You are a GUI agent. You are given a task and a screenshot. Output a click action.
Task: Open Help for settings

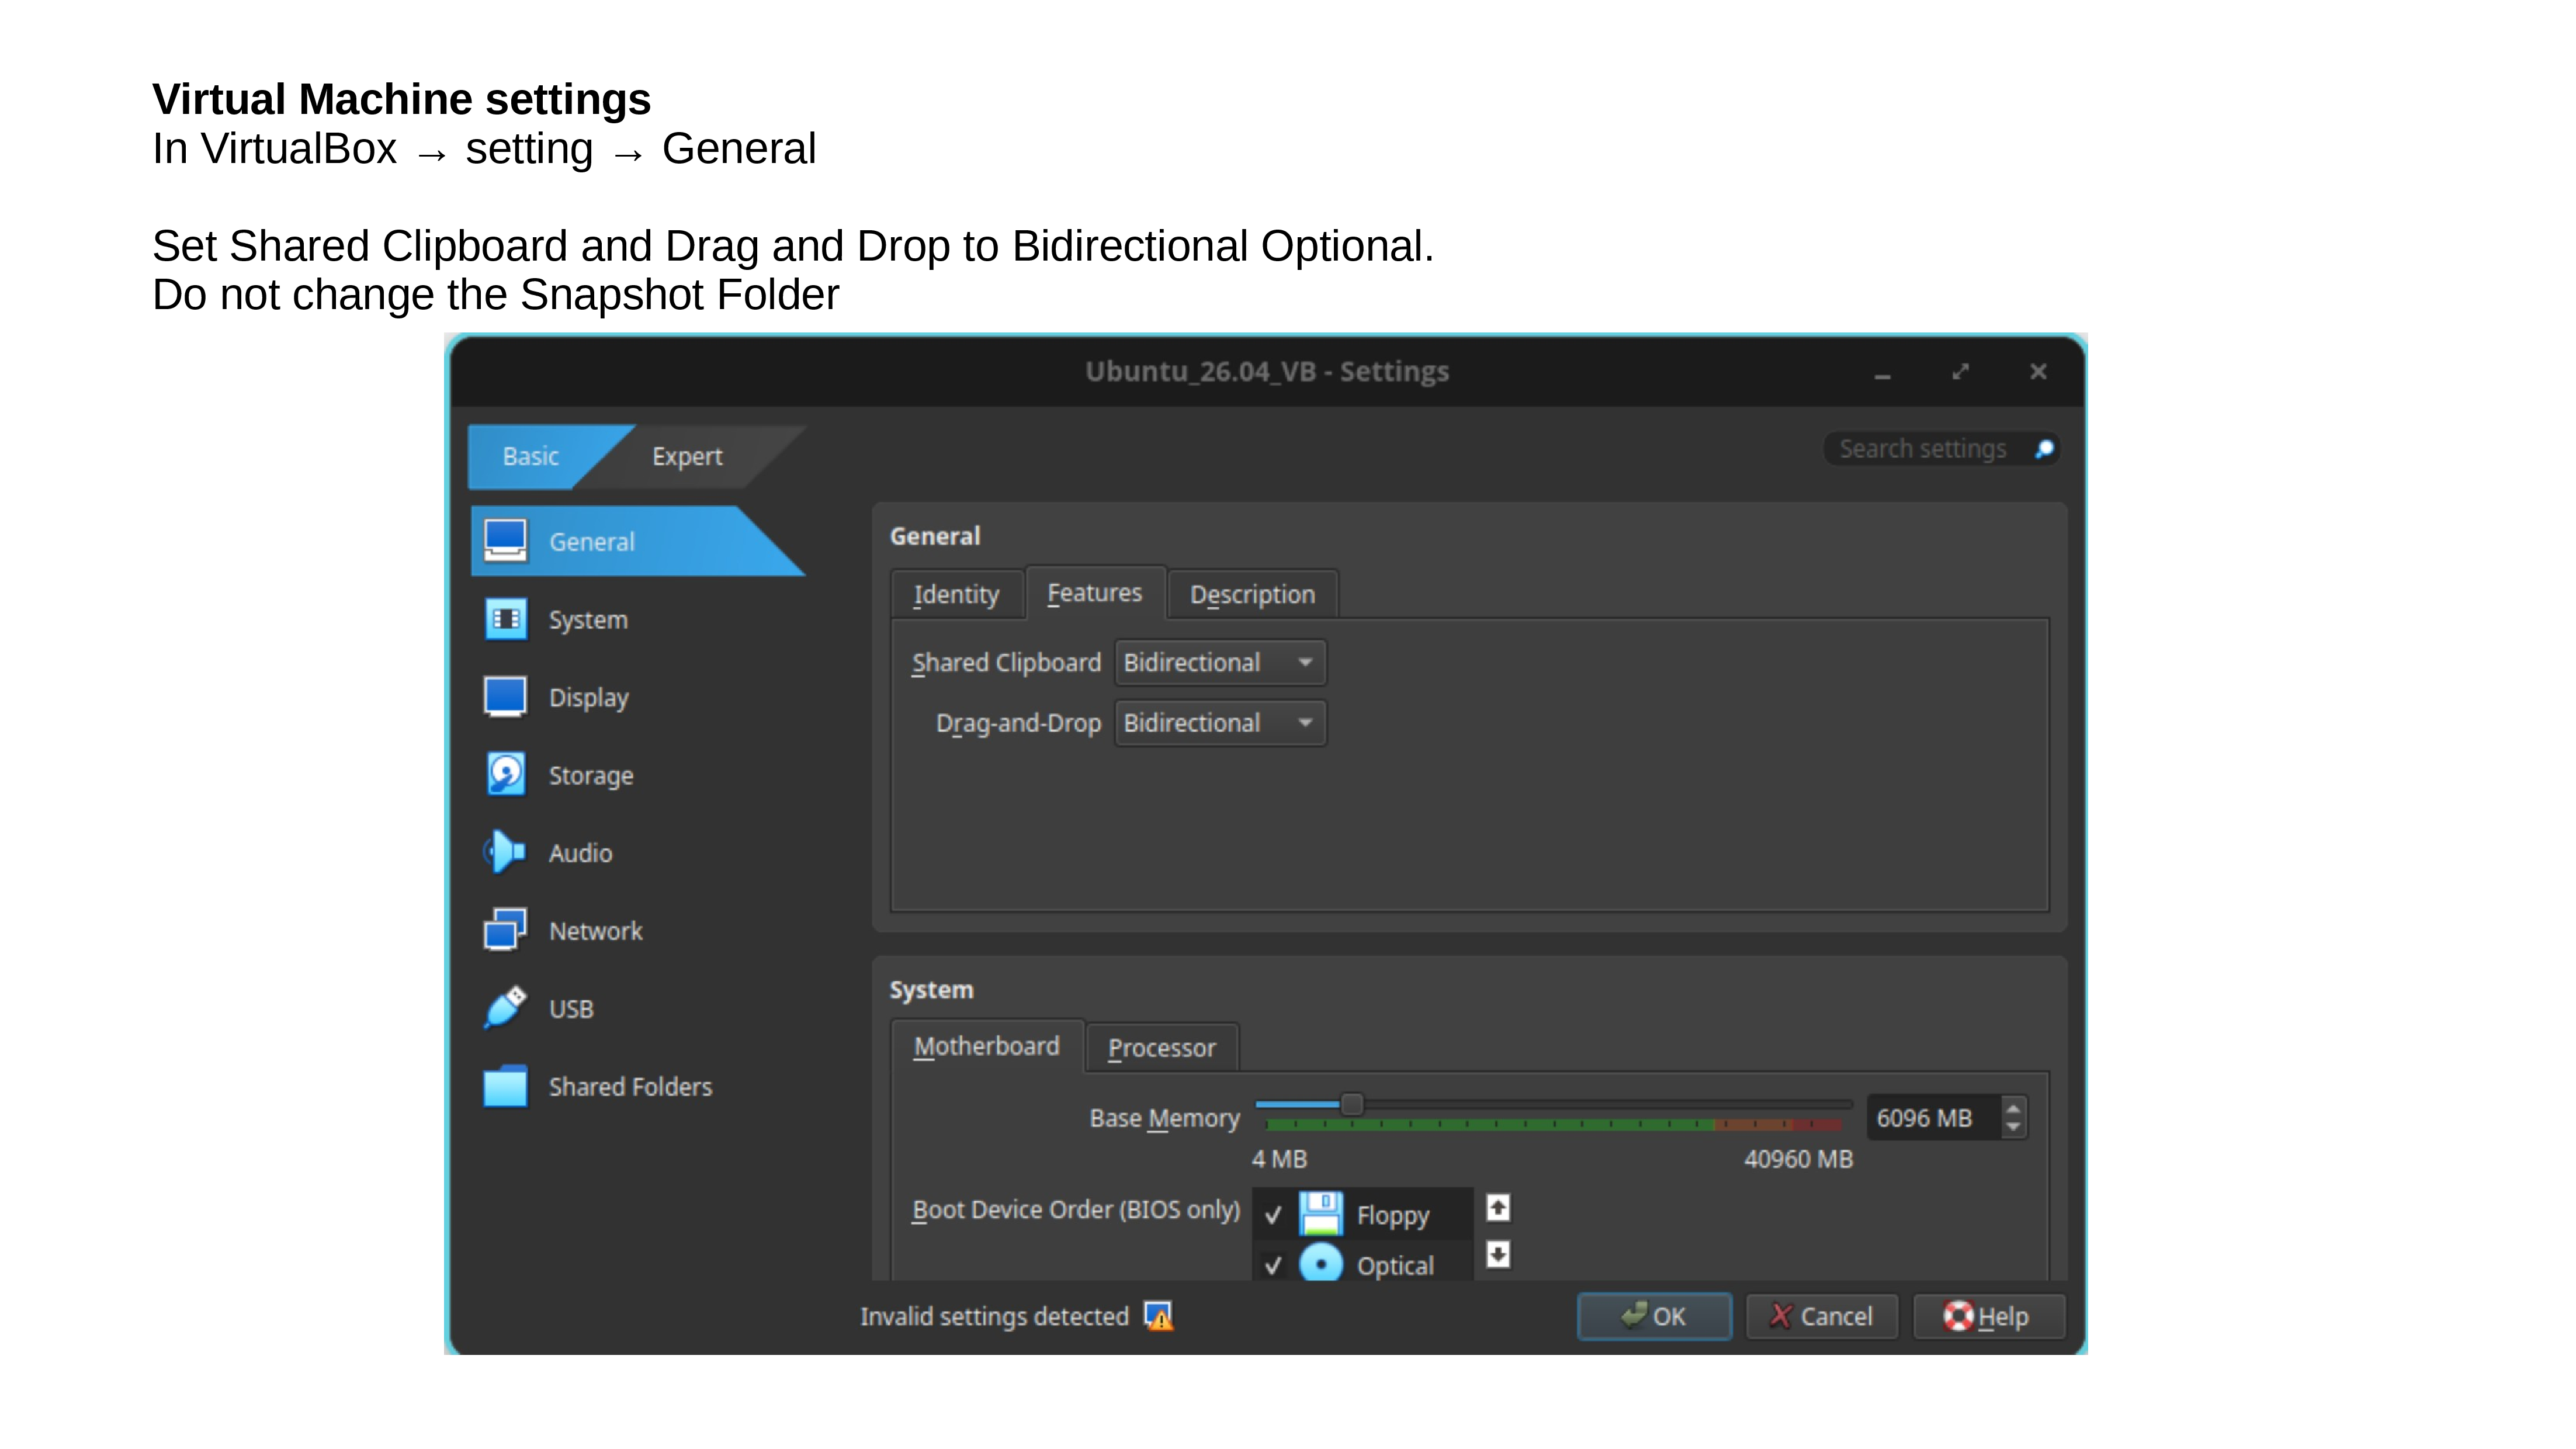[x=1988, y=1316]
